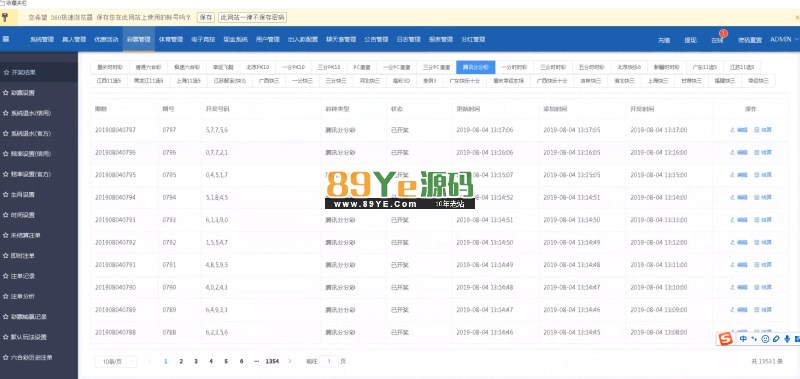Viewport: 800px width, 379px height.
Task: Open the 在线 notification badge item
Action: click(717, 39)
